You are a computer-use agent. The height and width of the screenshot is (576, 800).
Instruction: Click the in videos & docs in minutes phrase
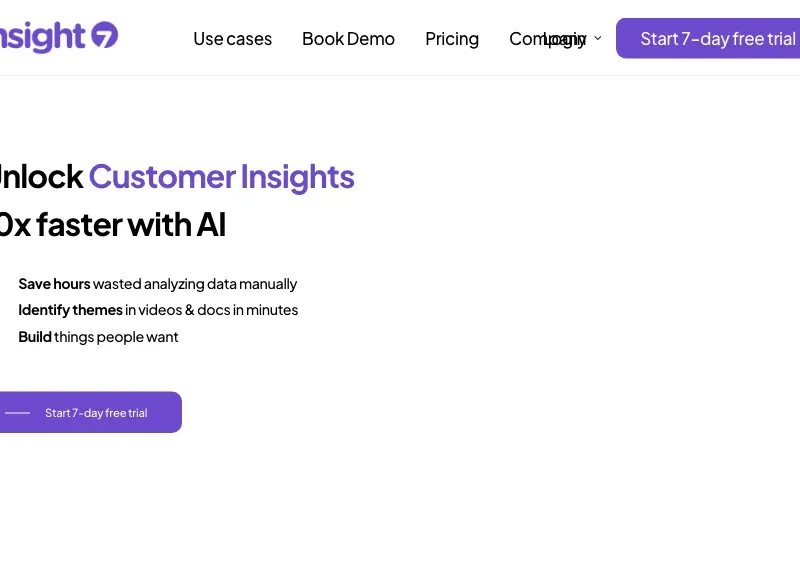212,310
